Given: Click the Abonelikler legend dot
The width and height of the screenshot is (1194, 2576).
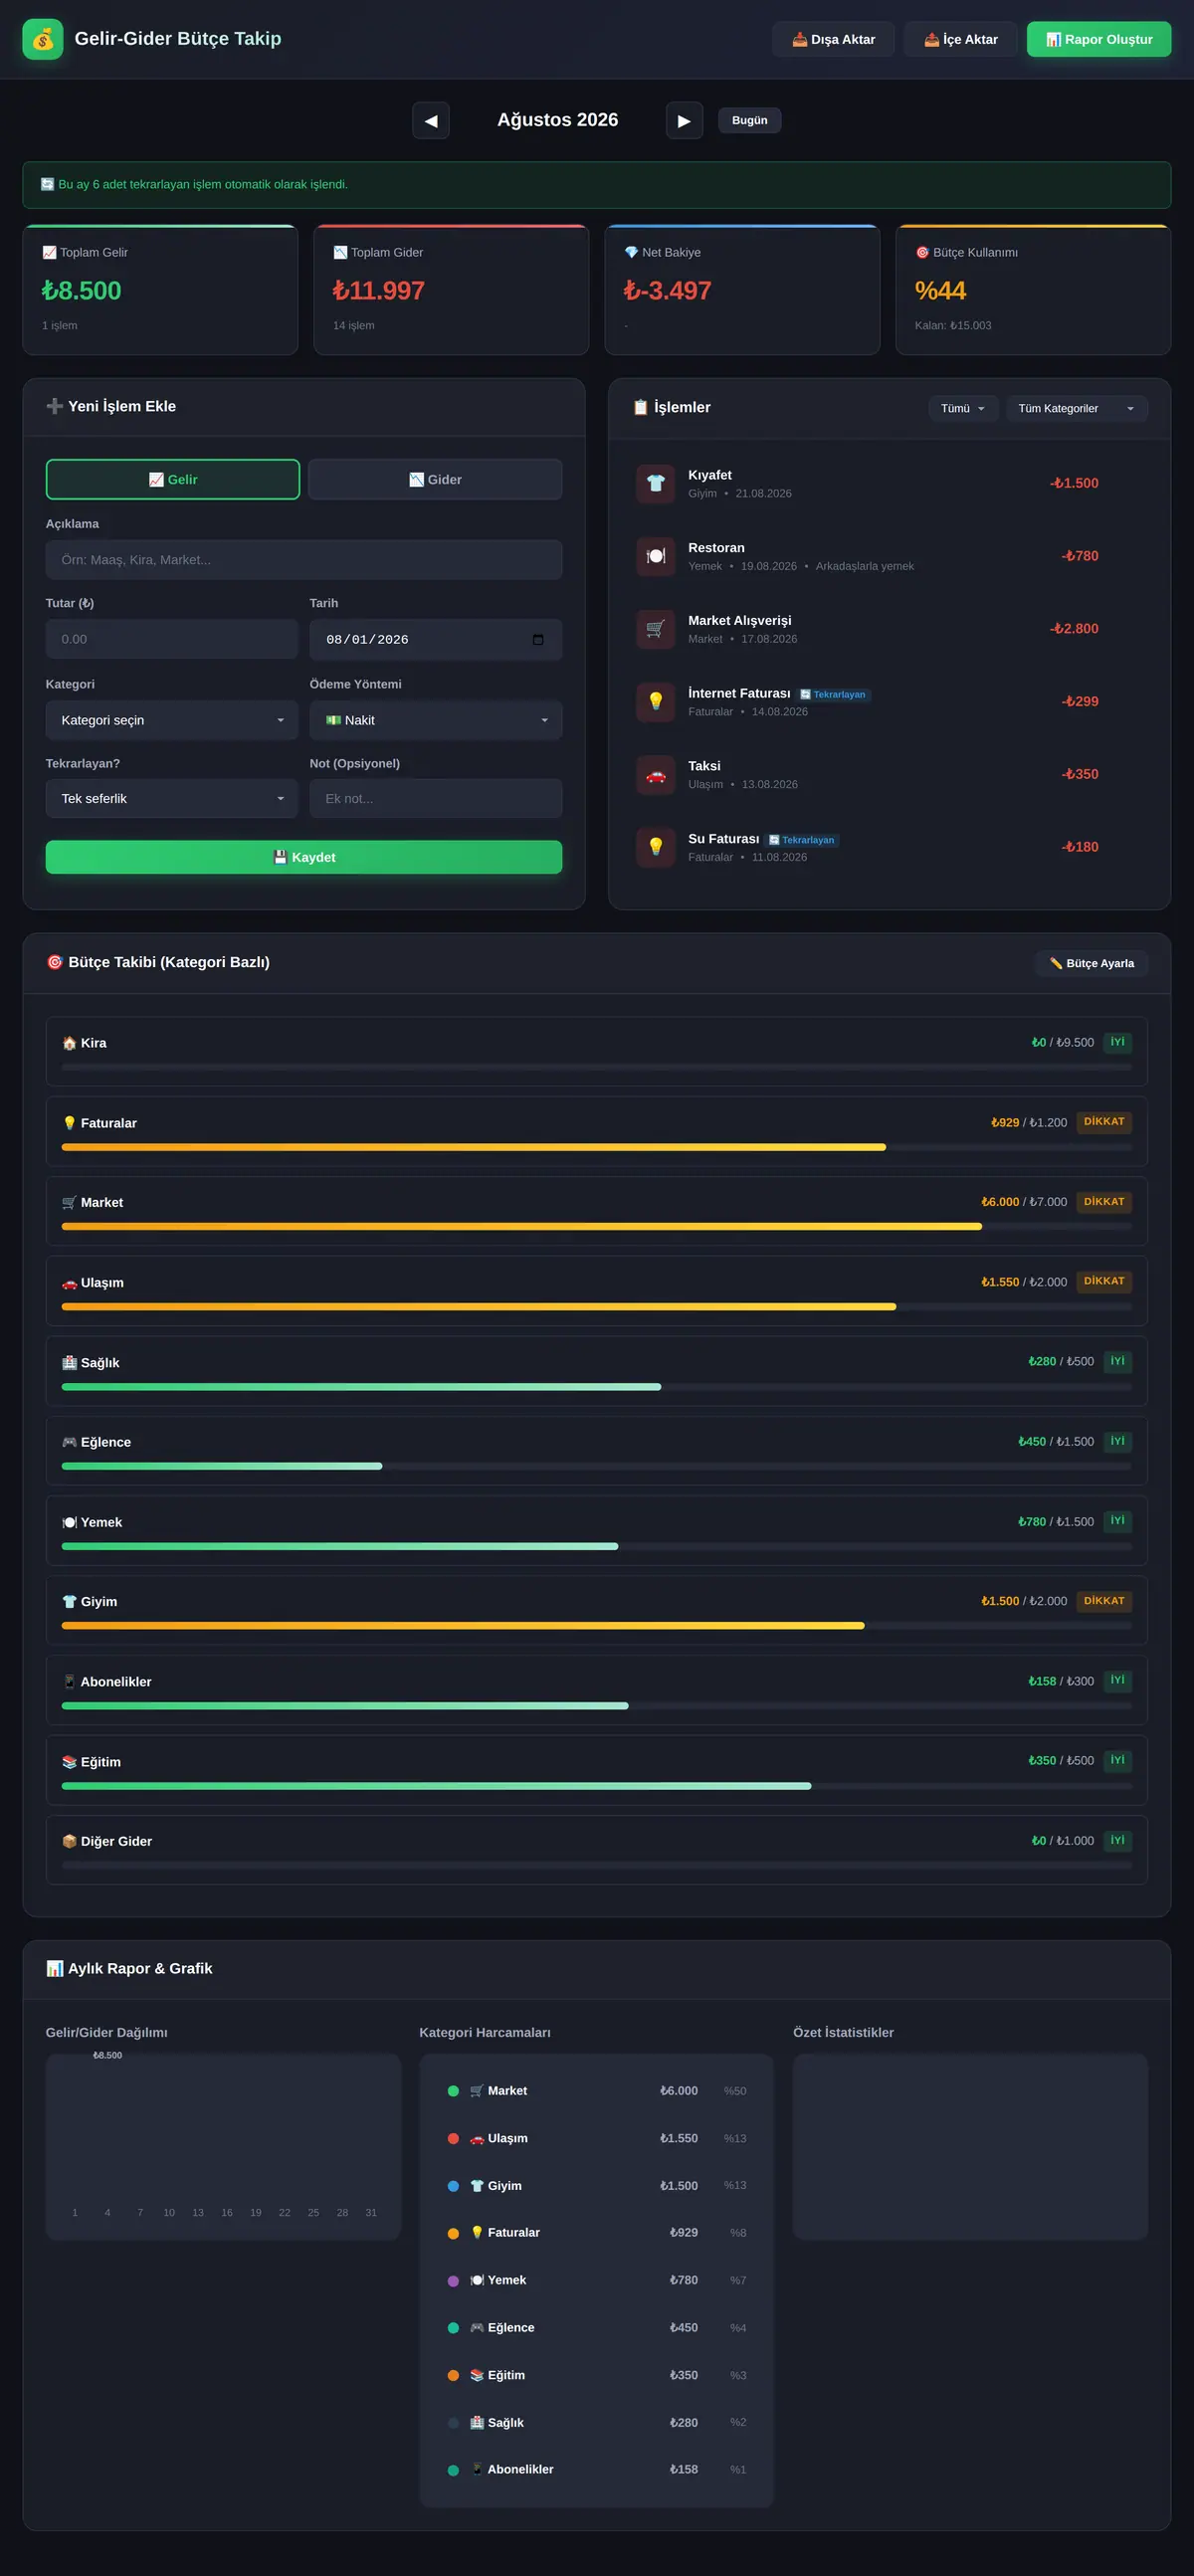Looking at the screenshot, I should click(x=453, y=2470).
